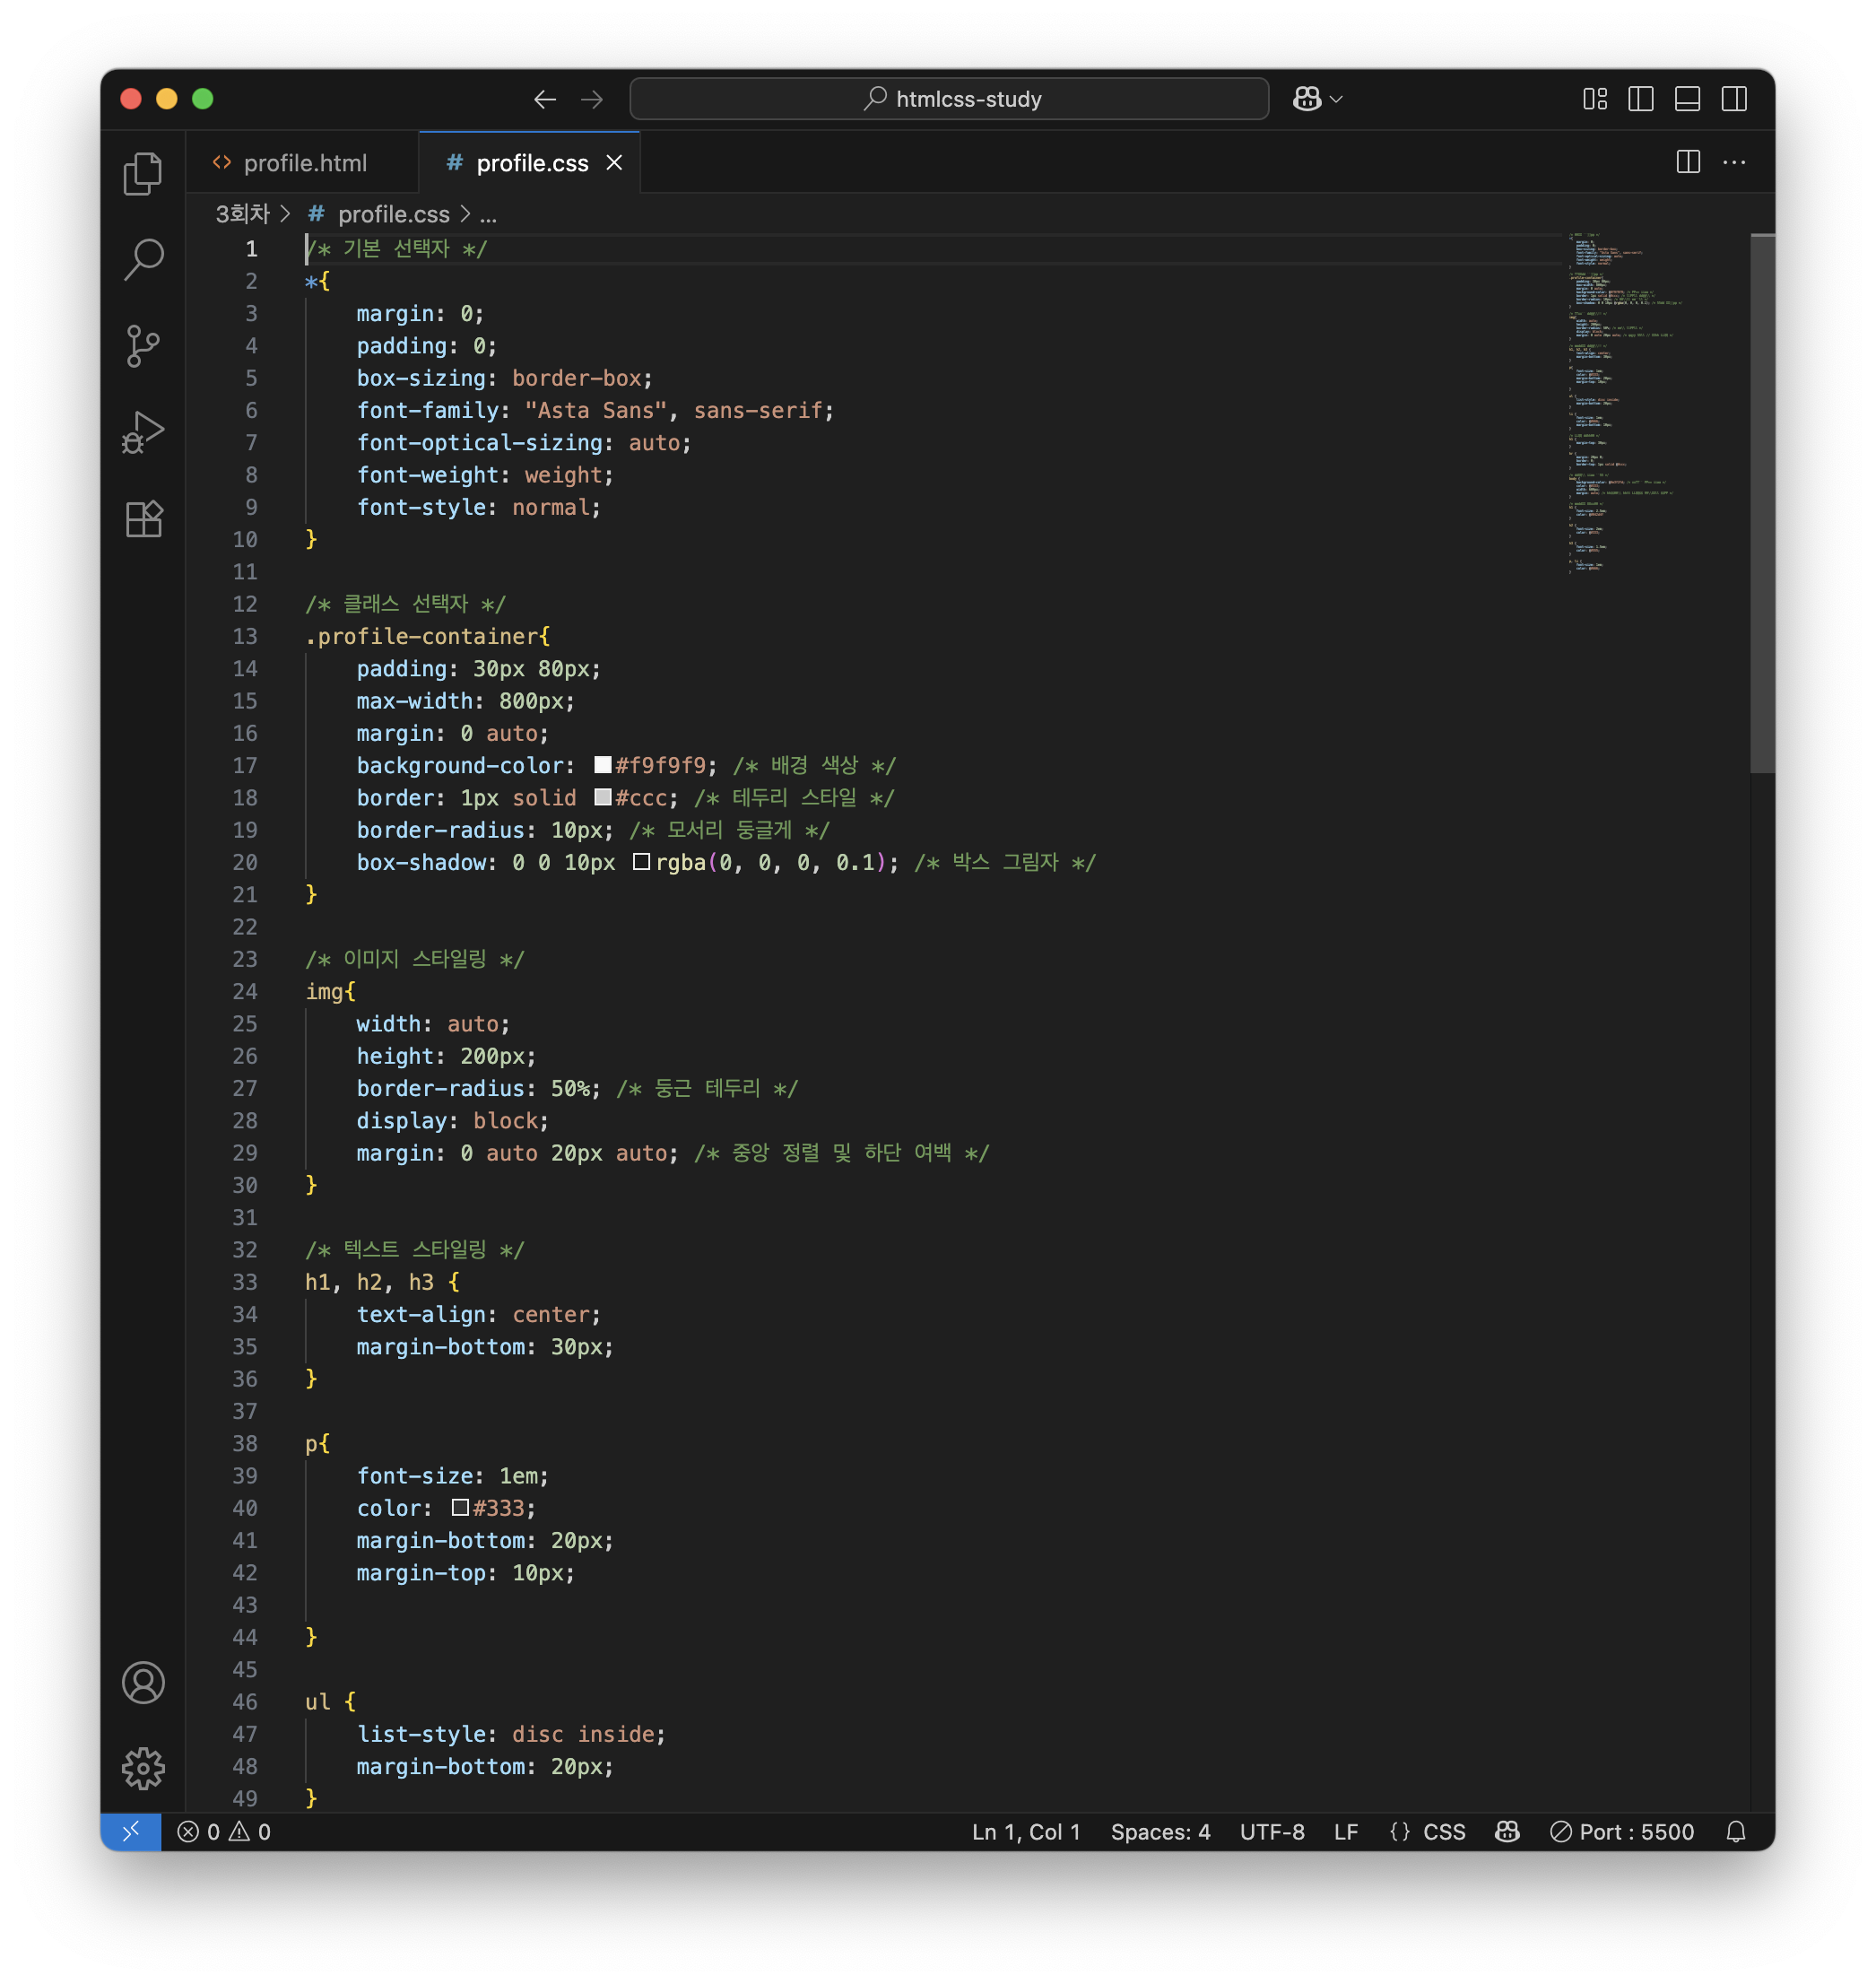This screenshot has height=1984, width=1876.
Task: Open Run and Debug view
Action: click(x=143, y=433)
